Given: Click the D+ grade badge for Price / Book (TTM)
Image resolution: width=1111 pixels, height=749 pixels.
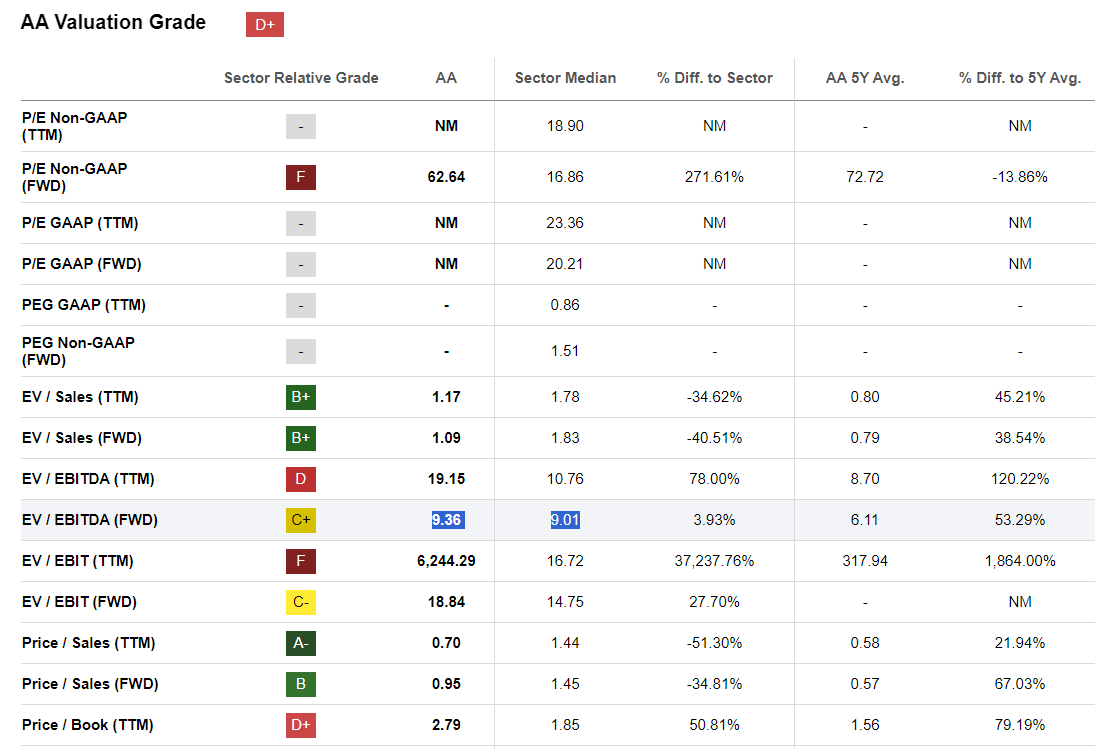Looking at the screenshot, I should click(x=300, y=725).
